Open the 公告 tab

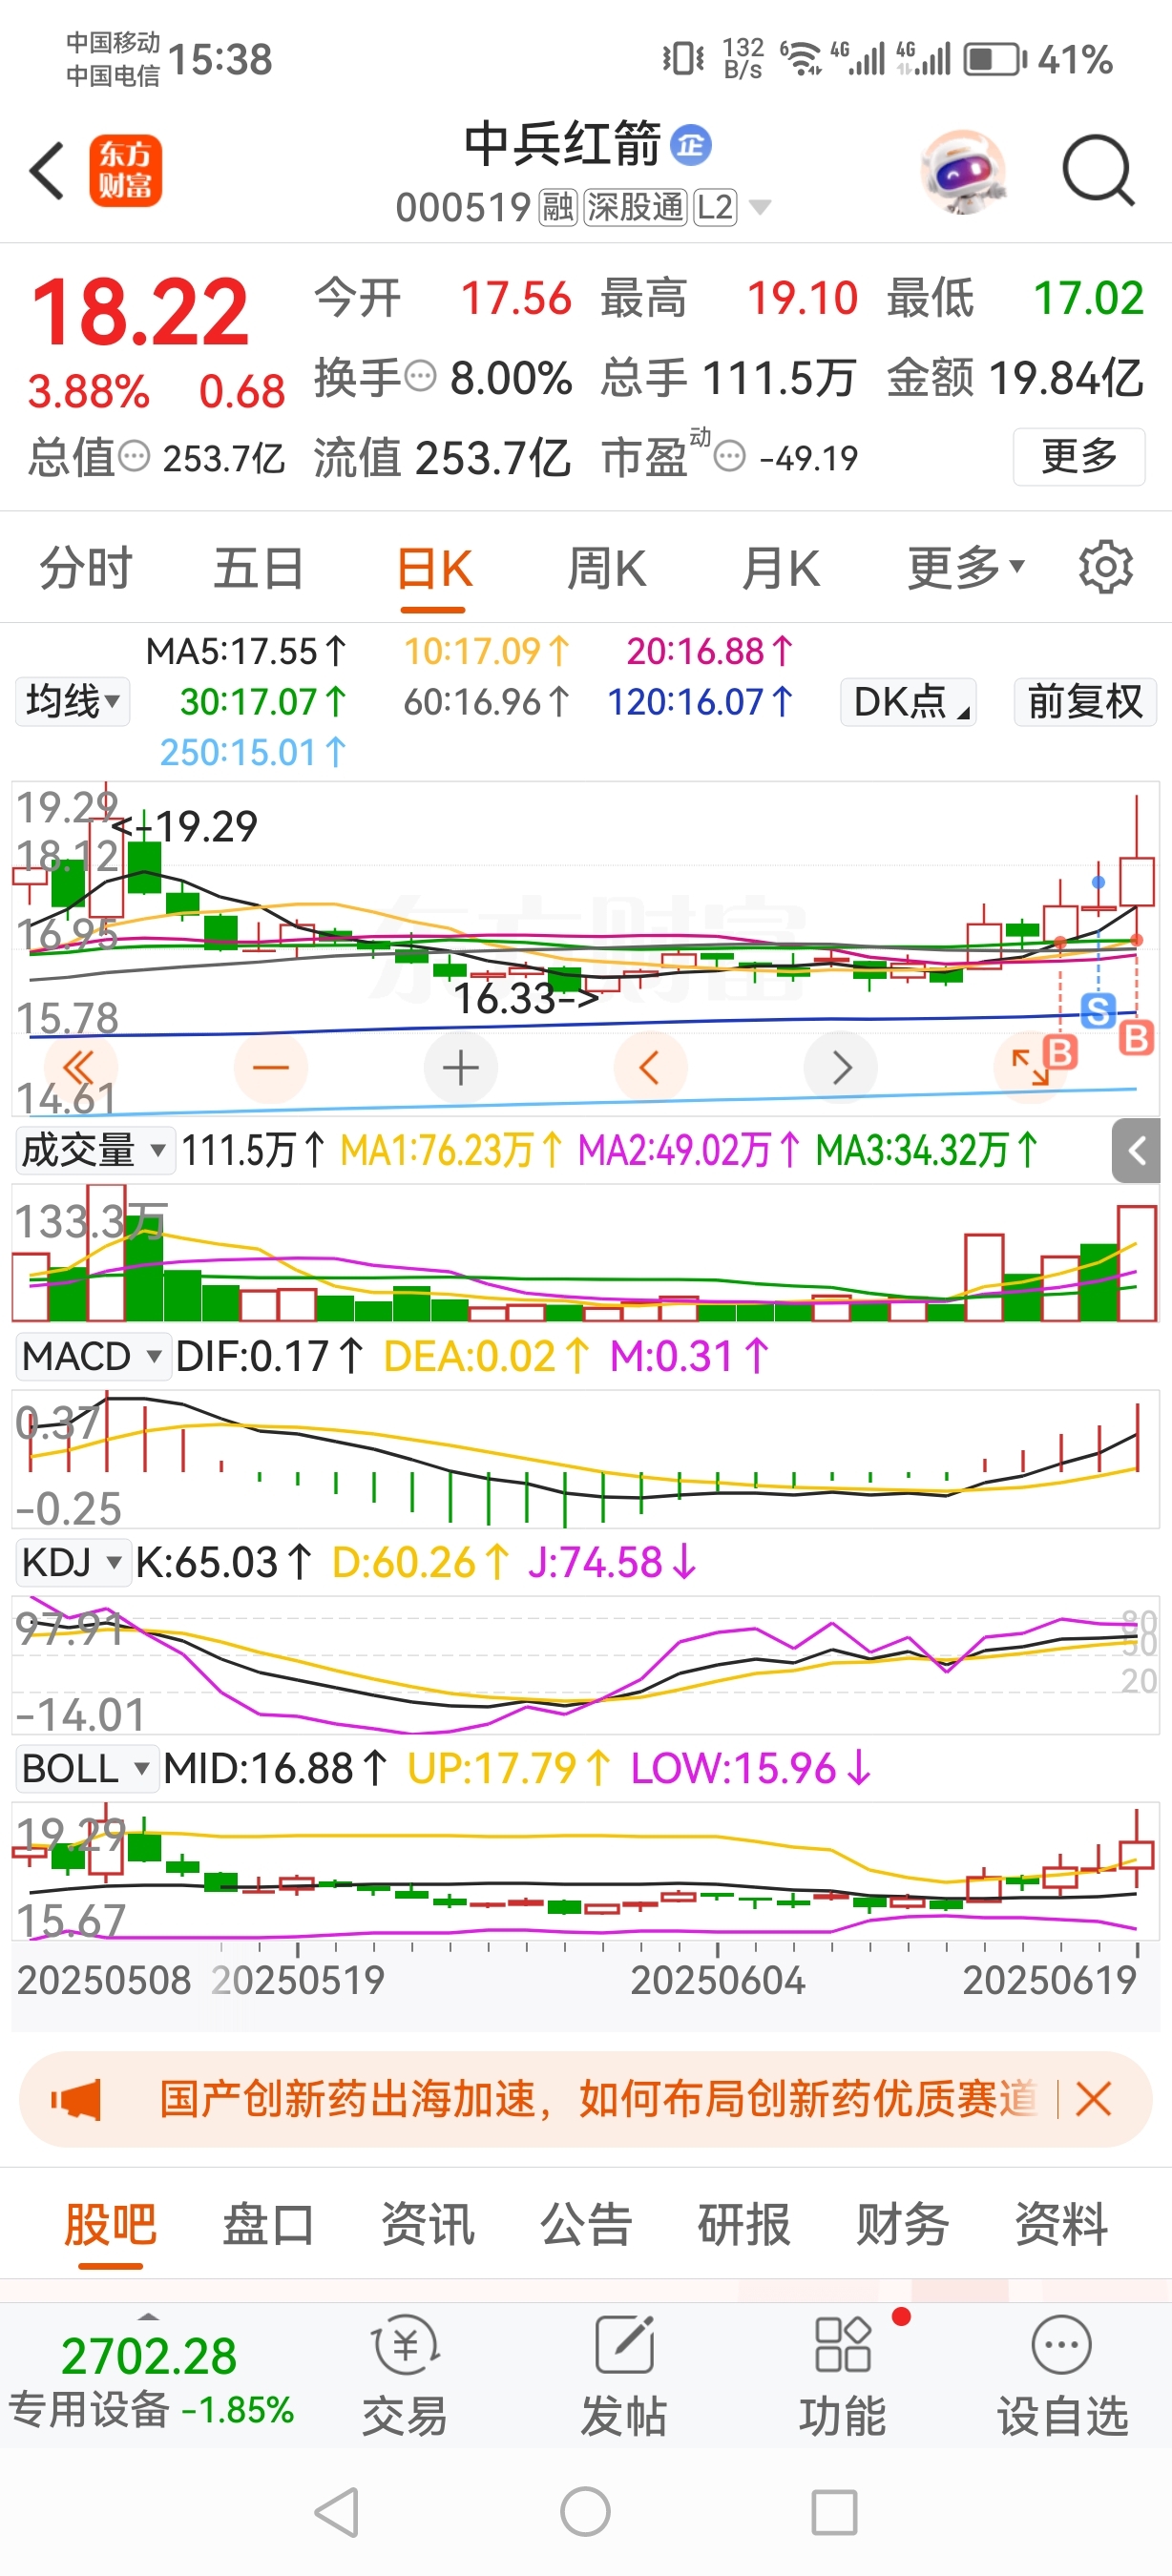click(x=586, y=2225)
